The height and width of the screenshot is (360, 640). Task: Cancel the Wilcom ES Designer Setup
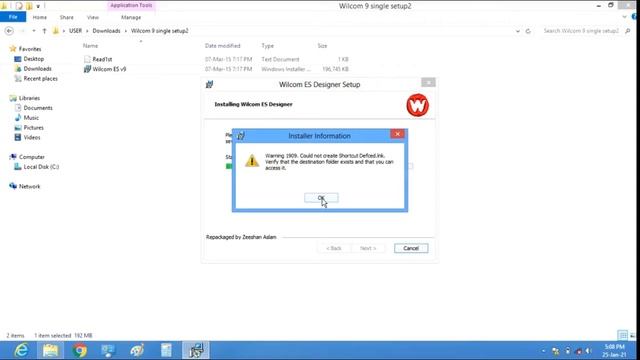411,248
